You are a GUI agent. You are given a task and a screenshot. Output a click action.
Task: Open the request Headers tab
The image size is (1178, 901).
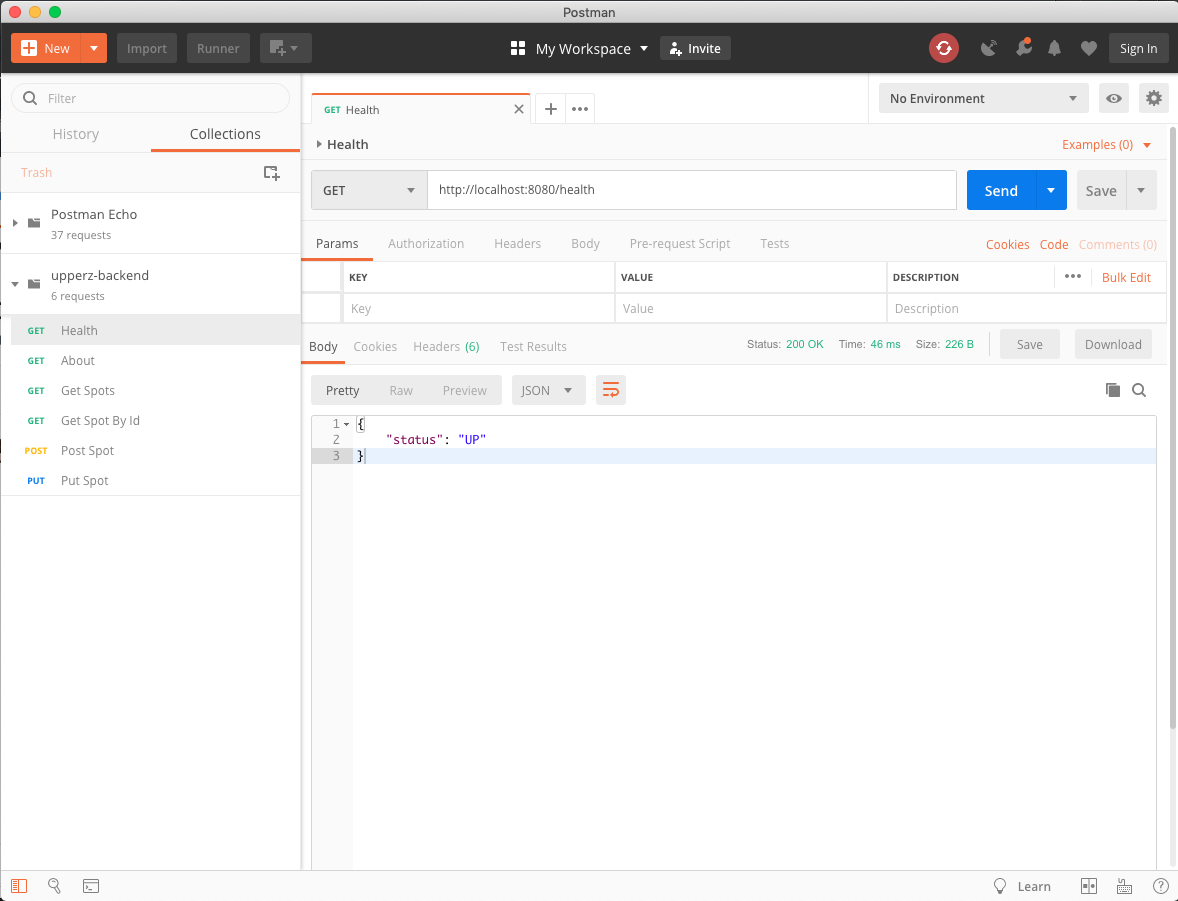518,243
